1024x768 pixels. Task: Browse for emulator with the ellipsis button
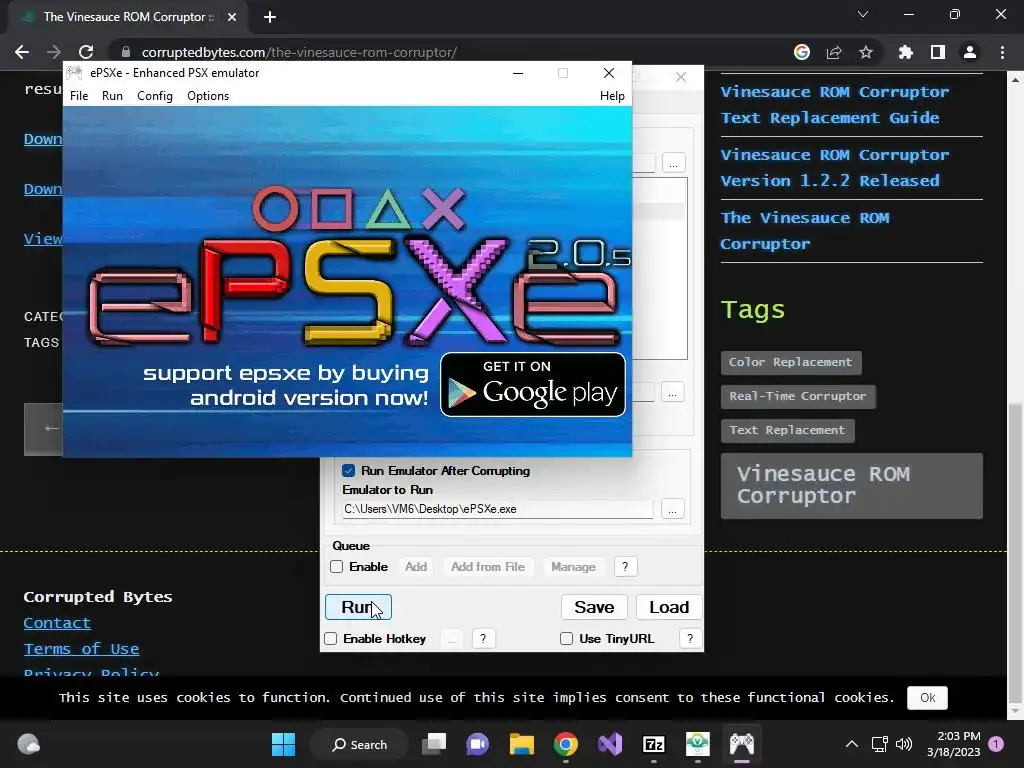[x=673, y=509]
